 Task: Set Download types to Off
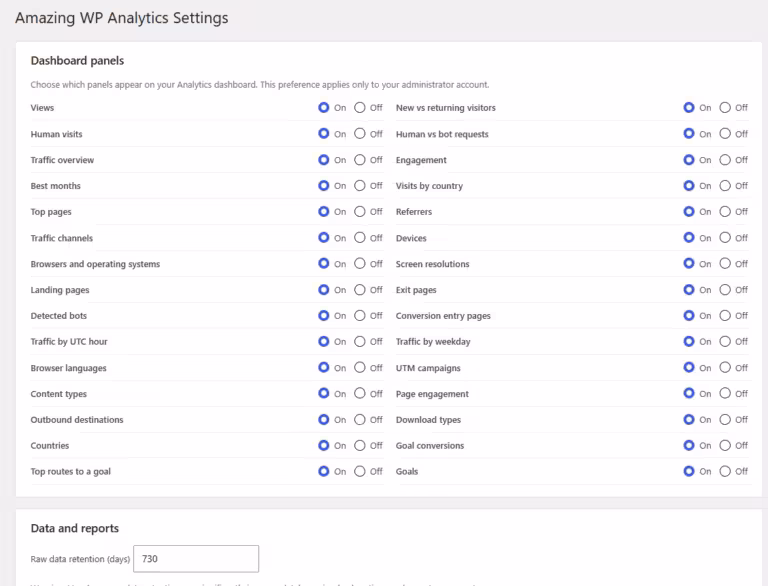tap(725, 419)
